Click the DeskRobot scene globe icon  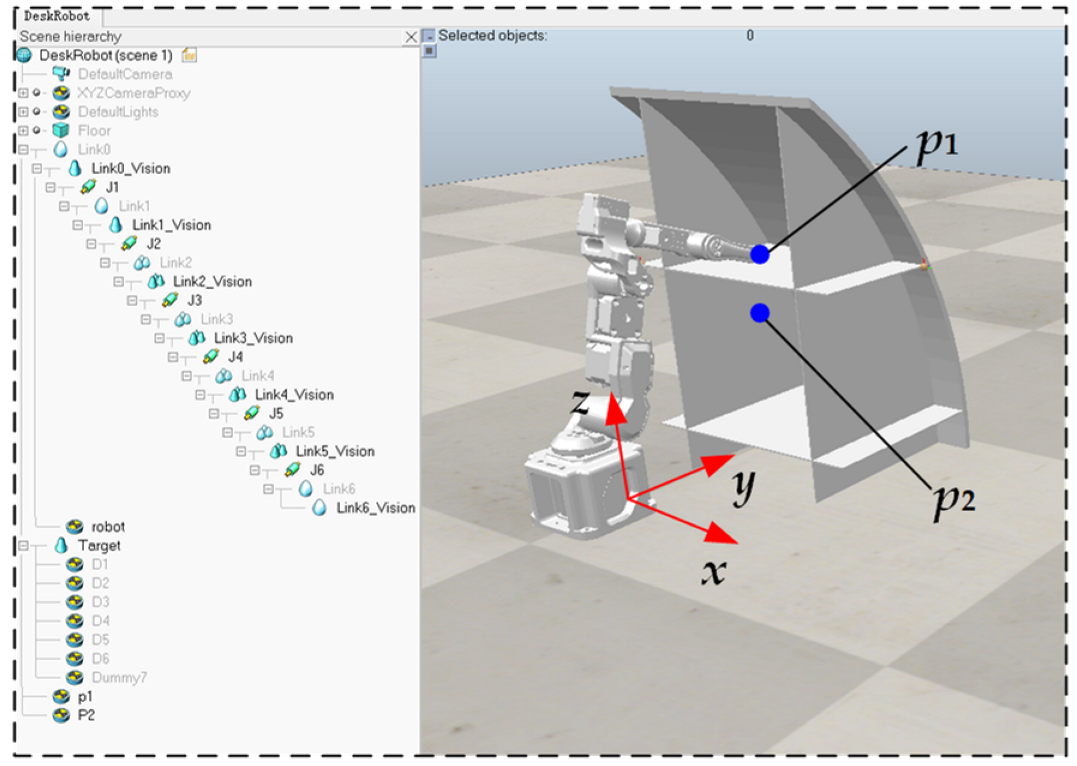coord(24,55)
